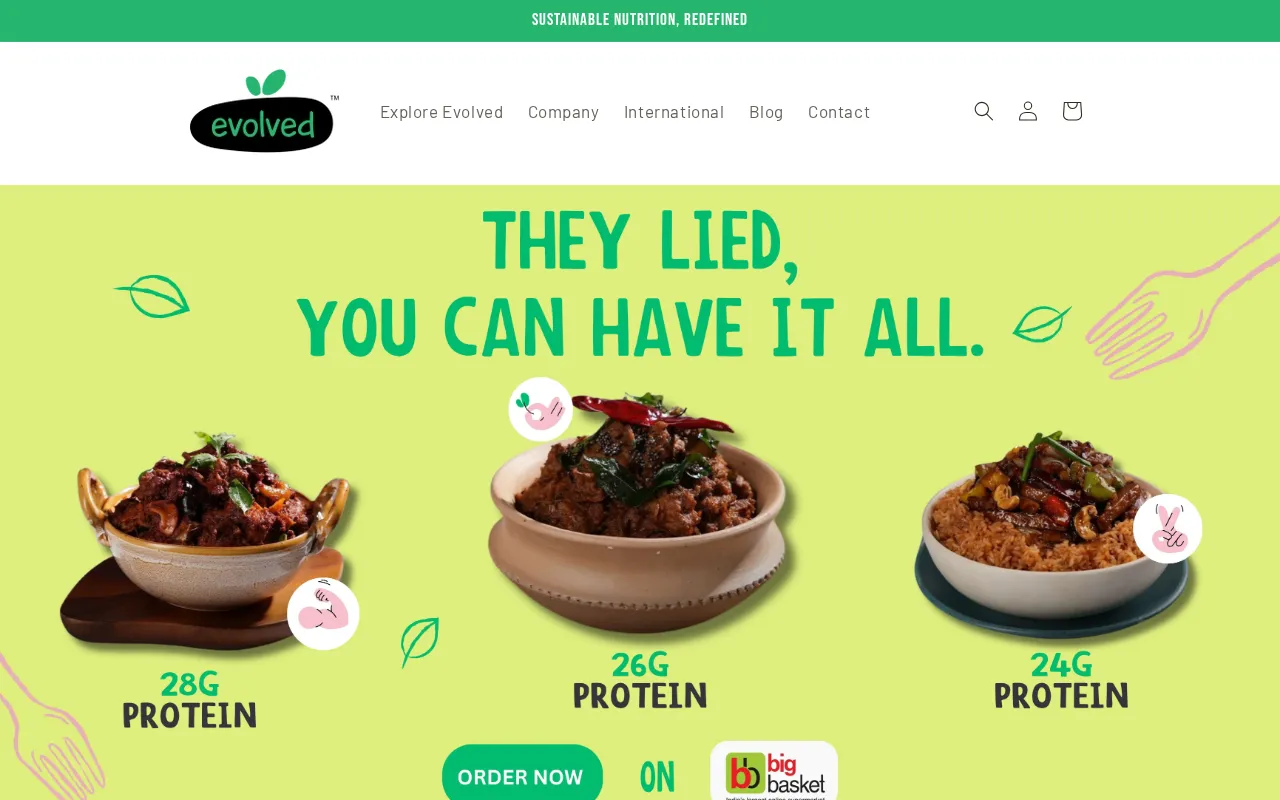Click the Evolved logo

[x=264, y=111]
